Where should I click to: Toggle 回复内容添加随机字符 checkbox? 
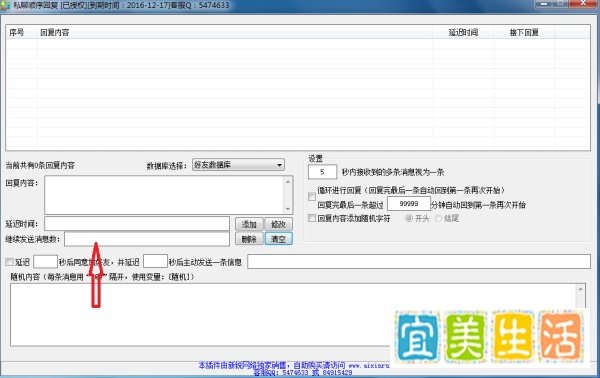click(x=312, y=218)
